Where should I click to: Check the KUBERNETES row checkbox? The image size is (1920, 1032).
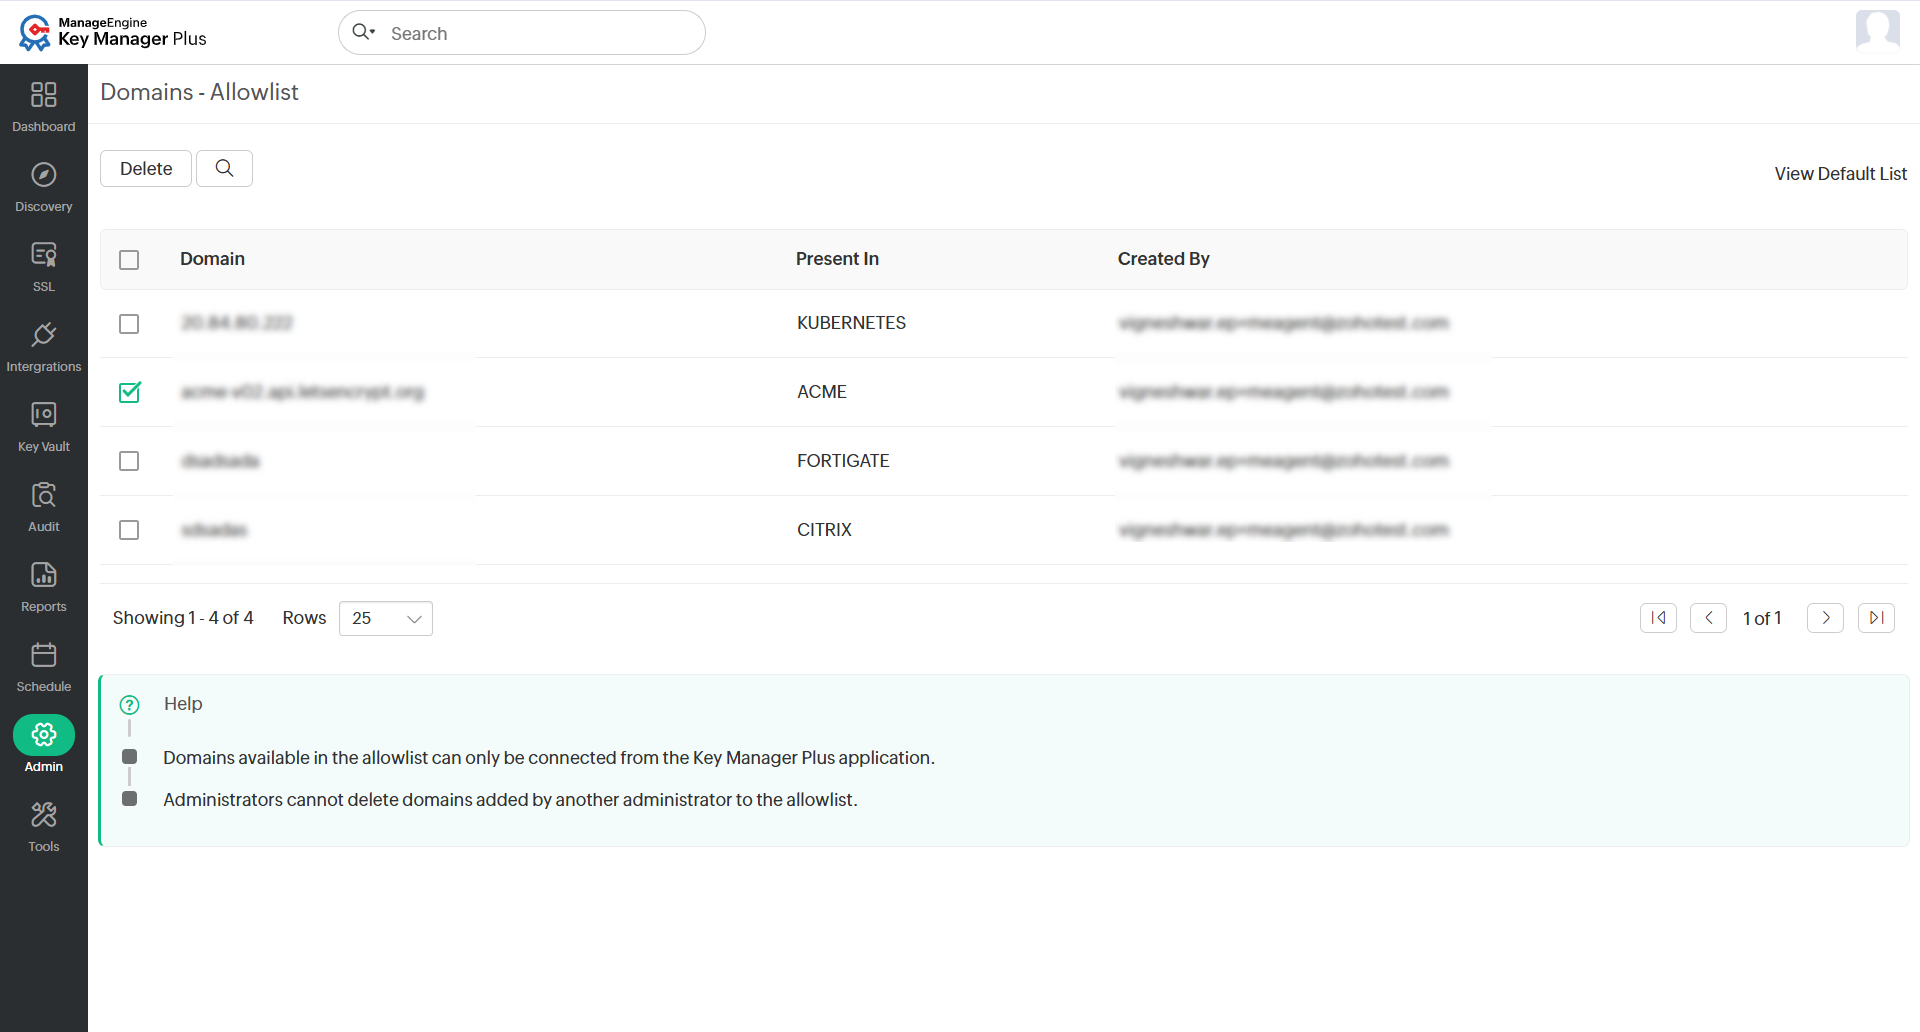129,324
